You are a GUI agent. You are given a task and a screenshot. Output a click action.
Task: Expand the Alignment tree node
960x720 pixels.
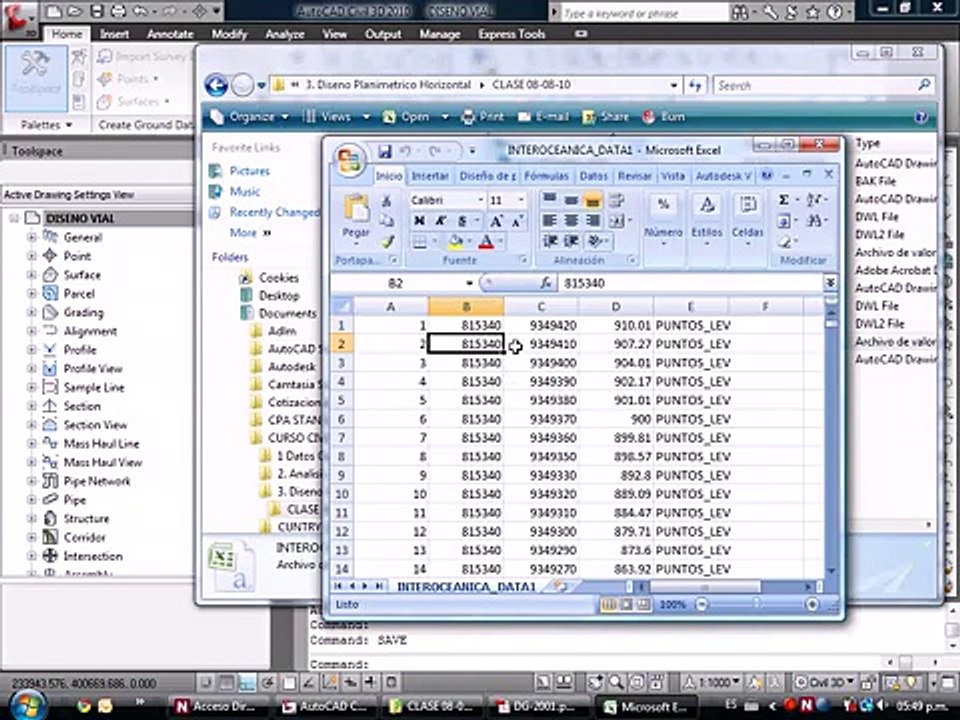(x=31, y=331)
